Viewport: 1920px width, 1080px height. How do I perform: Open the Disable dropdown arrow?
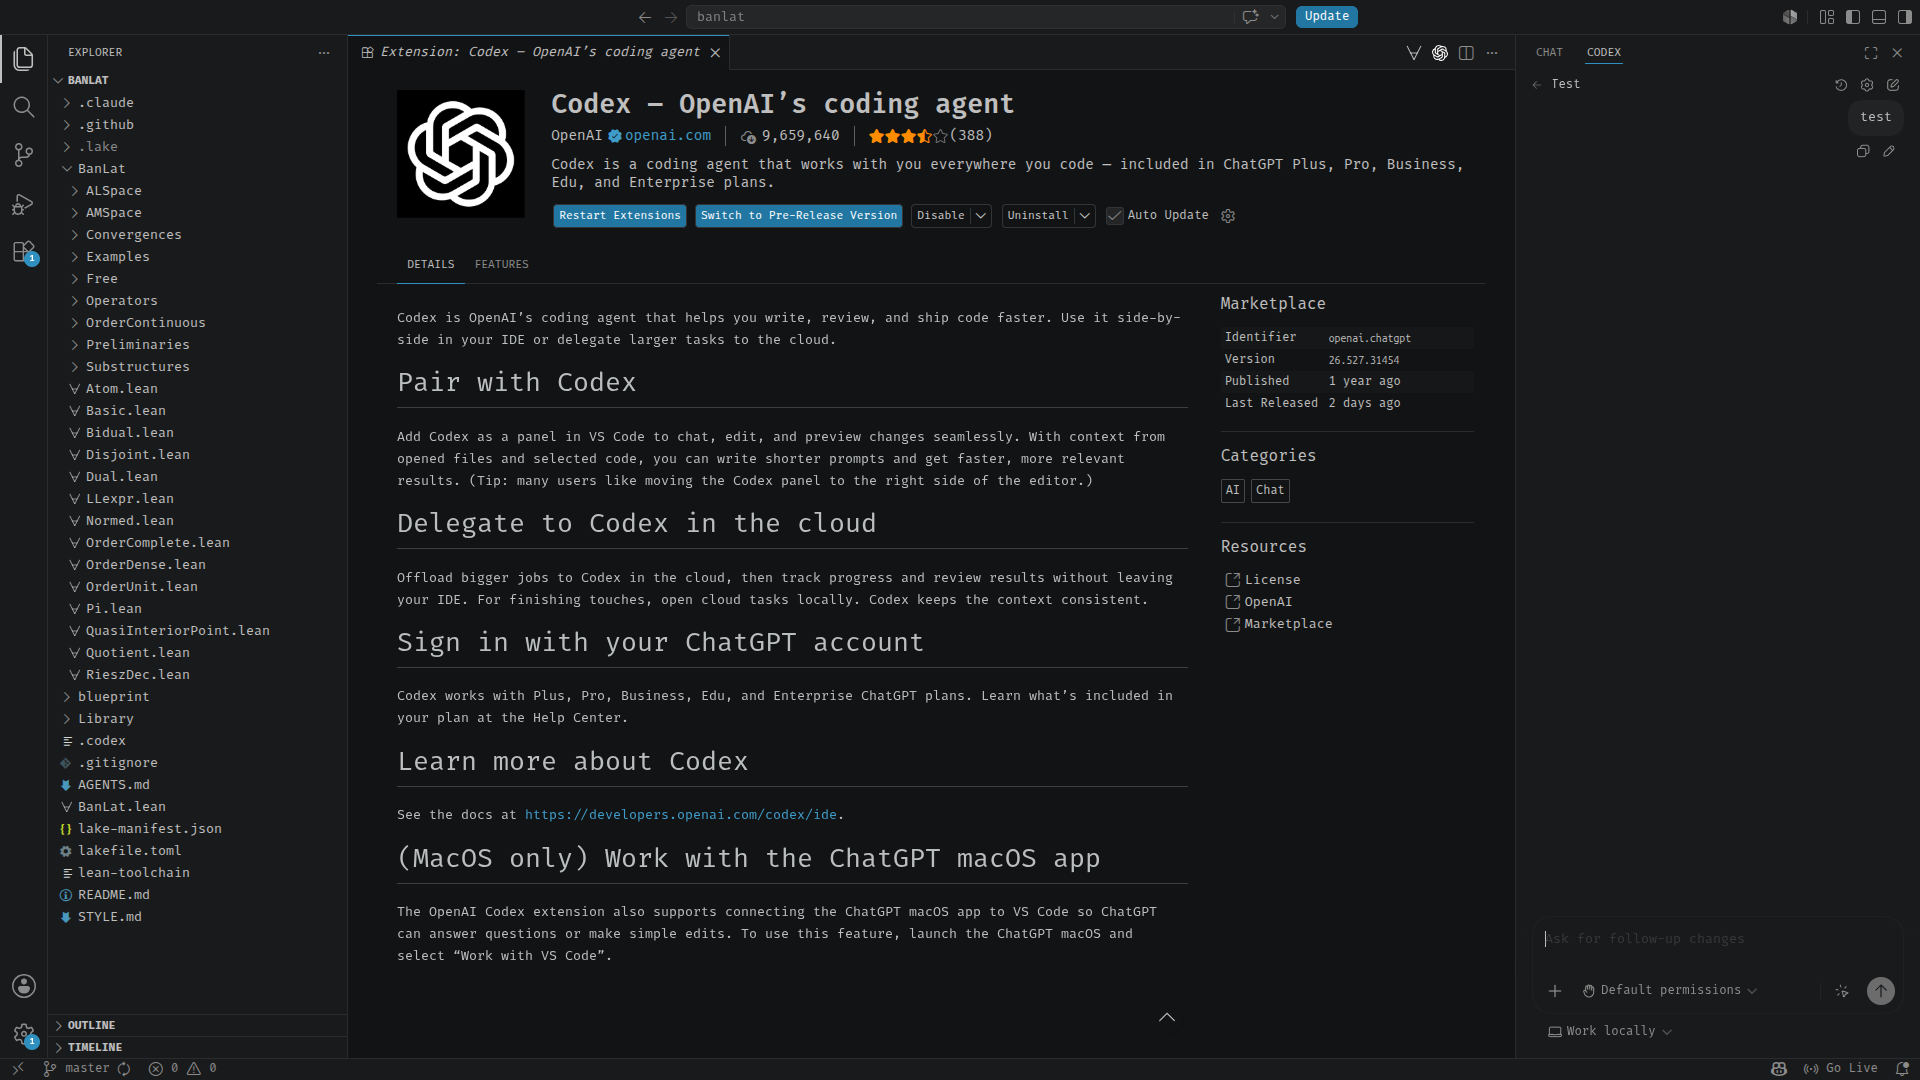click(x=981, y=216)
